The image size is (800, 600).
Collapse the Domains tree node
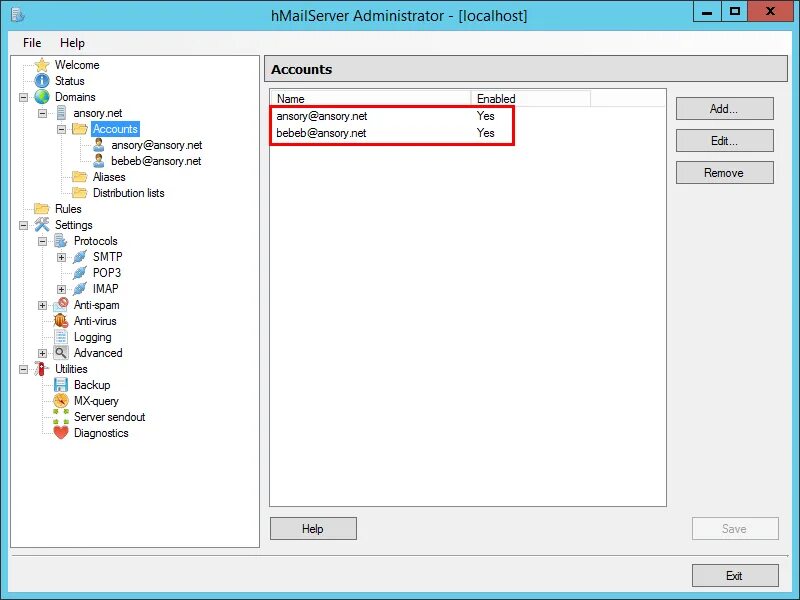click(23, 97)
